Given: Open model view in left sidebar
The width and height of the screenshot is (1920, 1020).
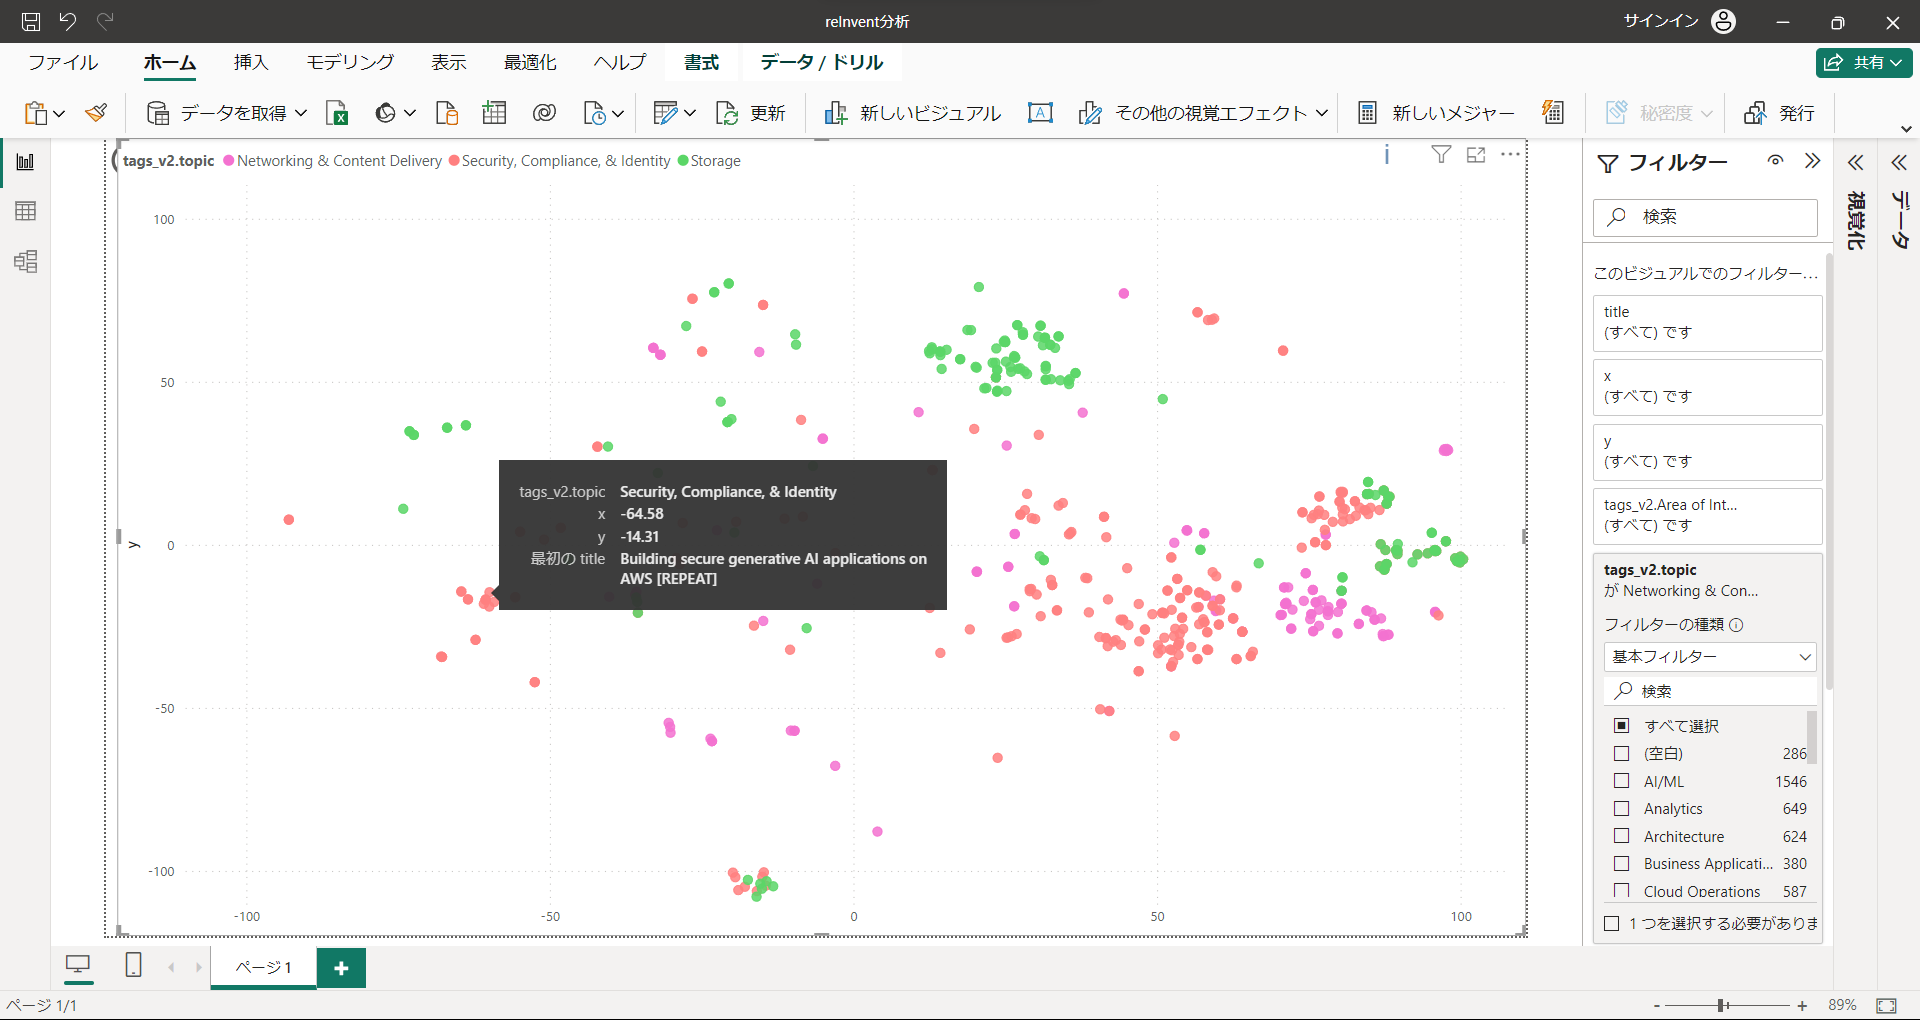Looking at the screenshot, I should click(26, 262).
